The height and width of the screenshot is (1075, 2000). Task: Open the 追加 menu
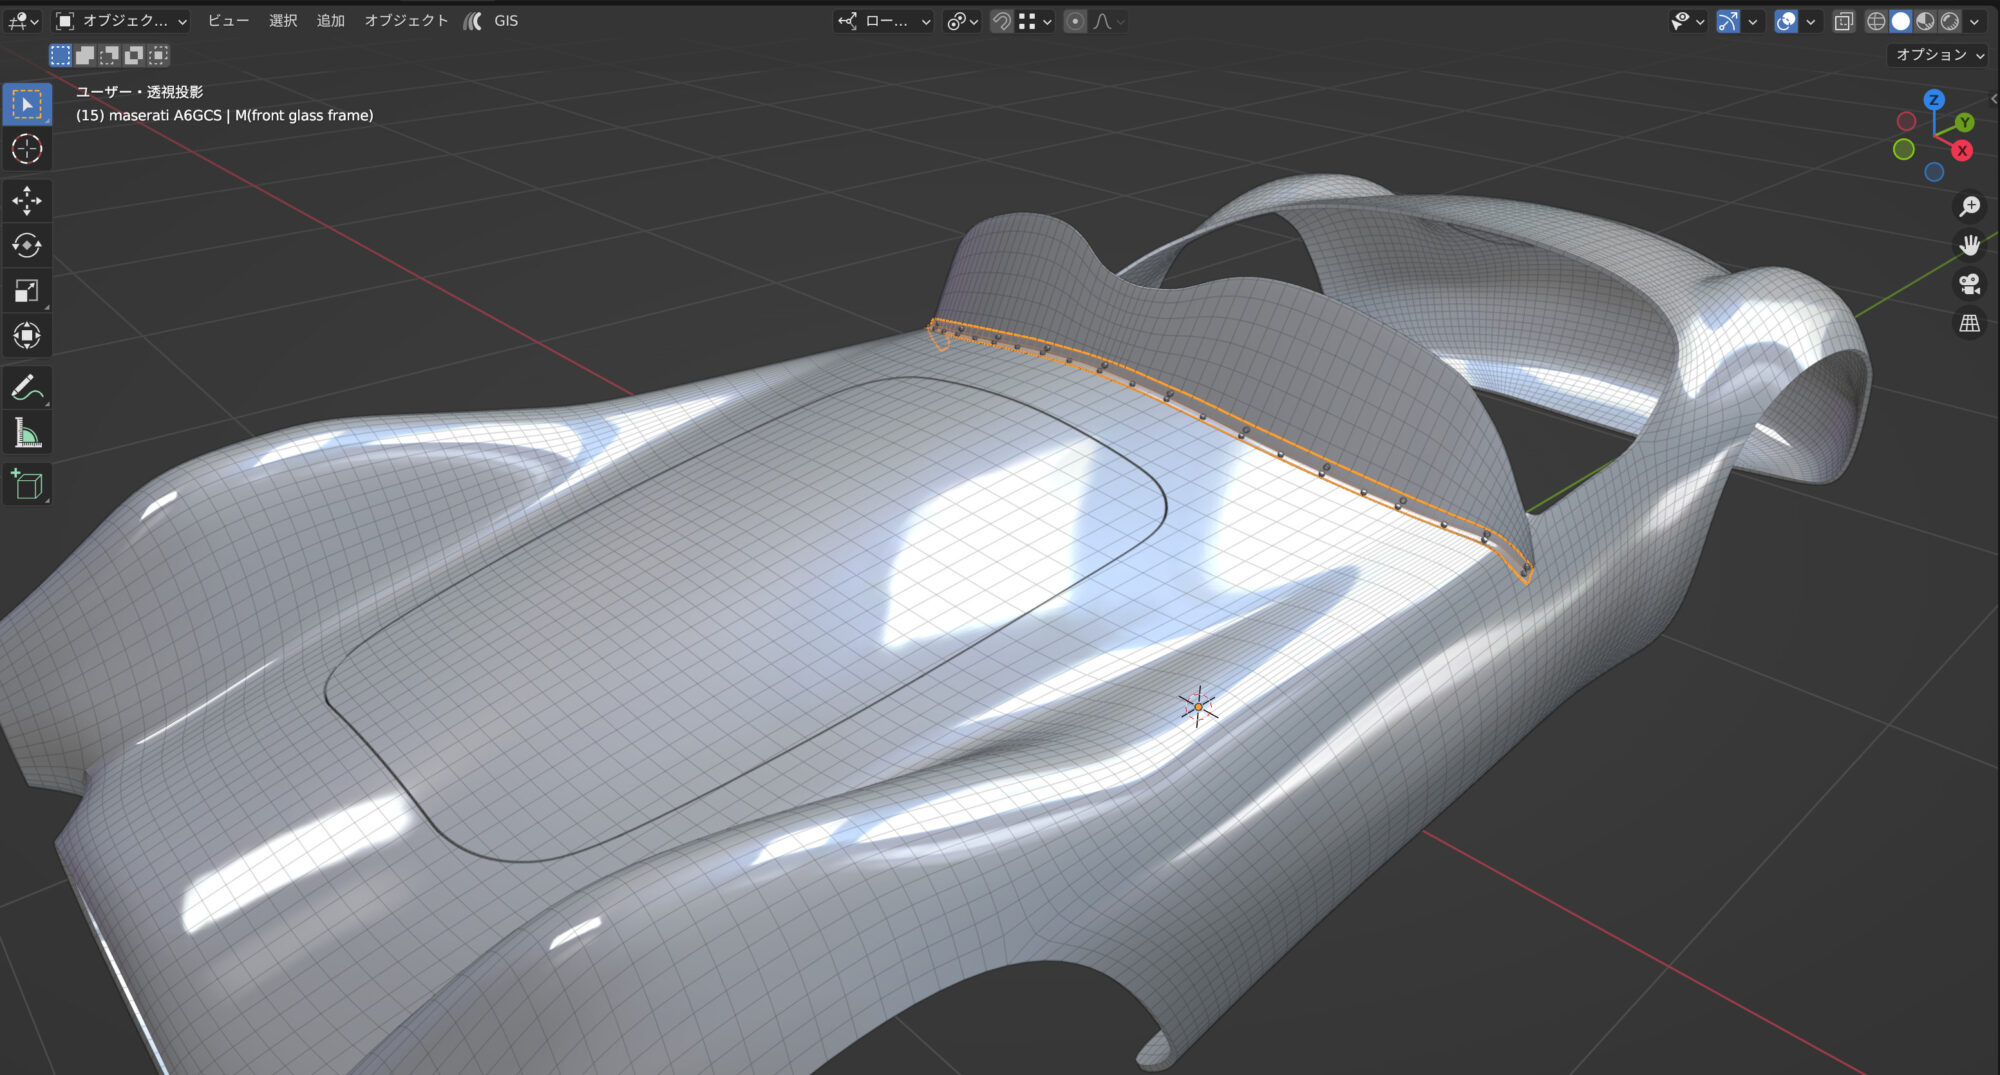pyautogui.click(x=331, y=21)
